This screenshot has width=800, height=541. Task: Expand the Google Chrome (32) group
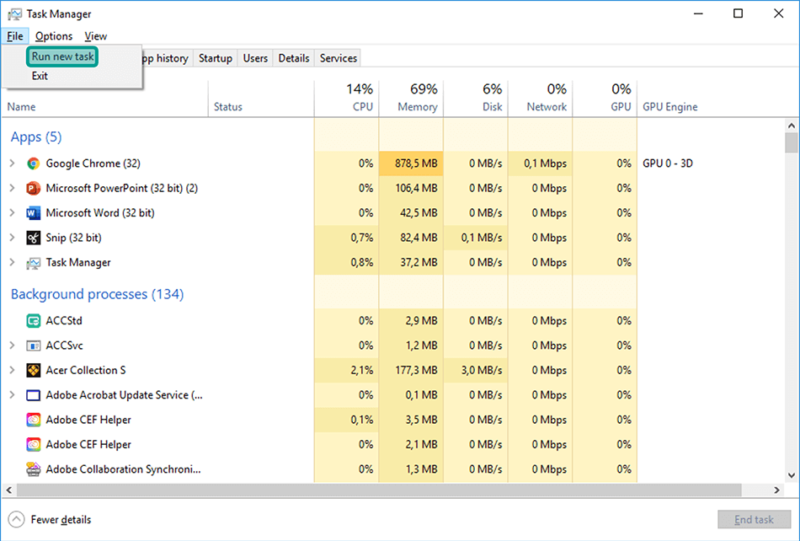(x=12, y=163)
